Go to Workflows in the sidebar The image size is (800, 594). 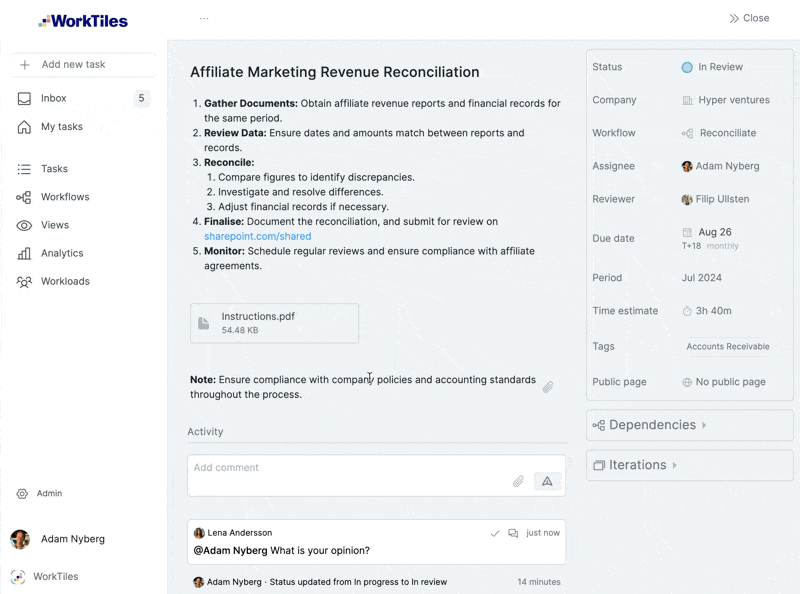point(65,197)
